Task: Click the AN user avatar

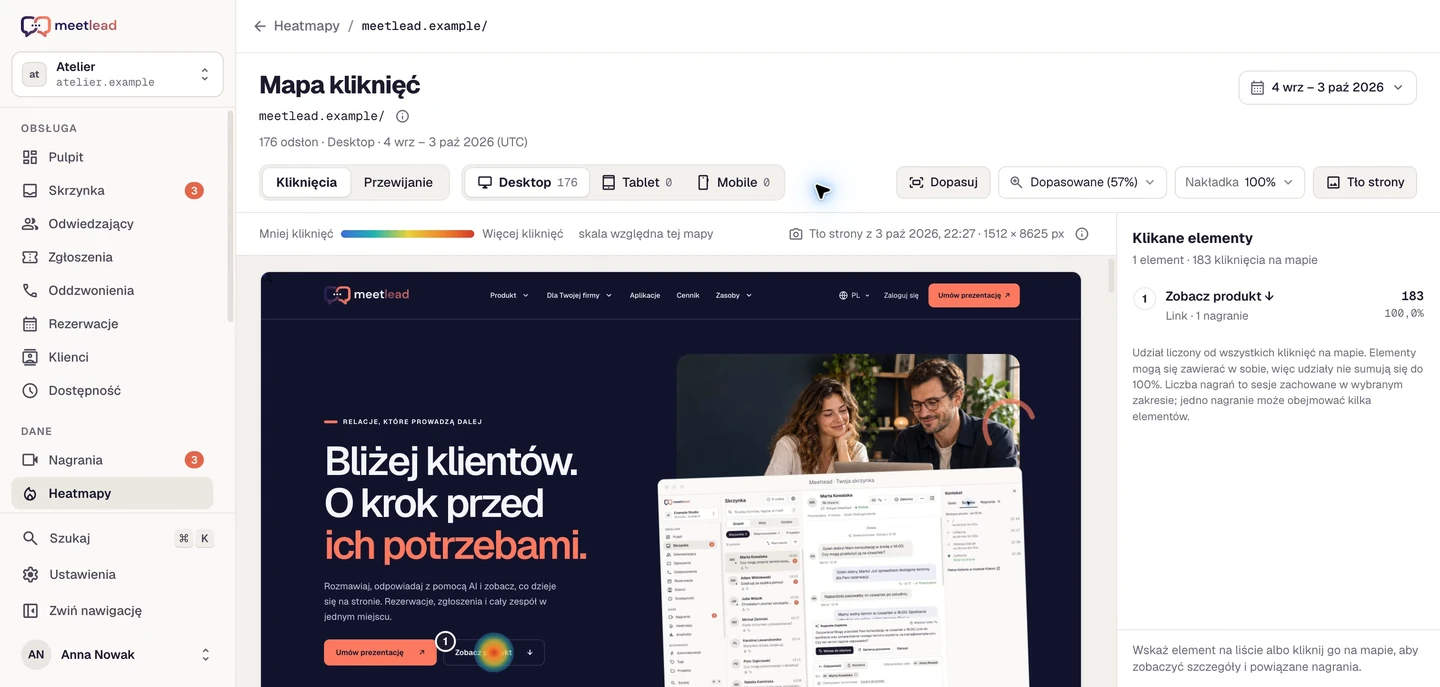Action: [36, 655]
